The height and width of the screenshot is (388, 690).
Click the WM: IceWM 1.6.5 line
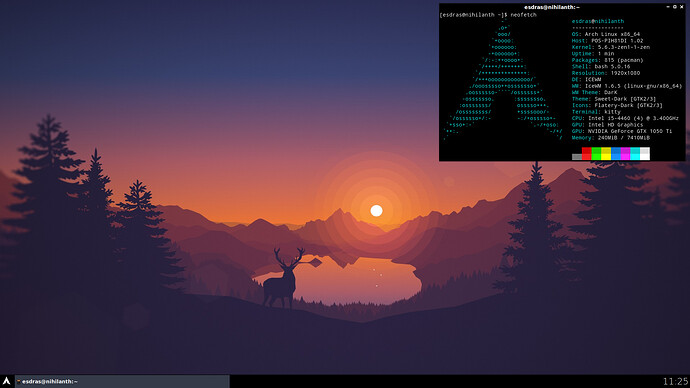click(x=627, y=86)
